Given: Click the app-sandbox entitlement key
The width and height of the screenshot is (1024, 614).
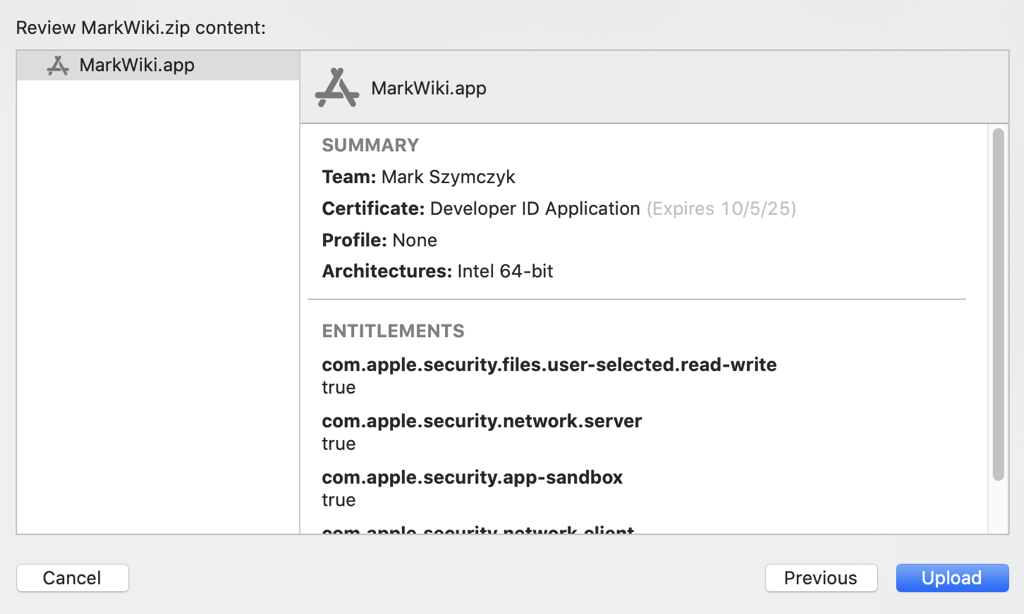Looking at the screenshot, I should coord(472,477).
